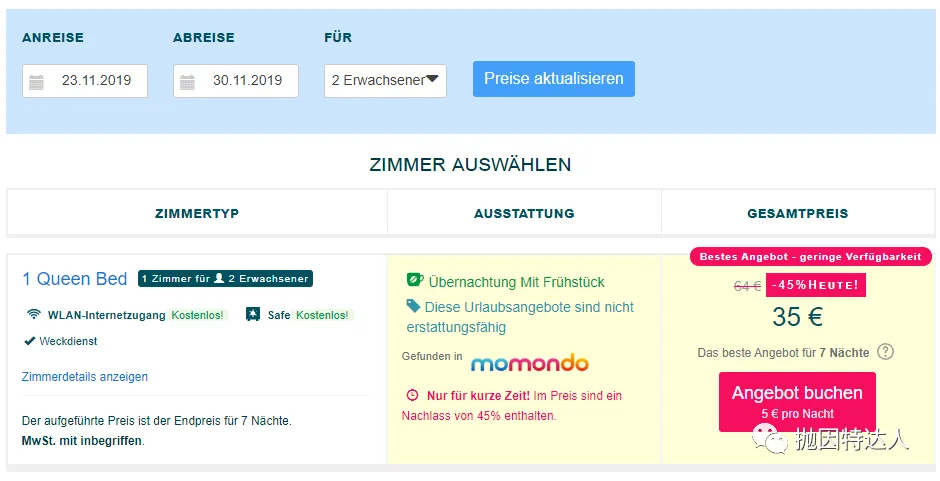The width and height of the screenshot is (940, 481).
Task: Select the Anreise date field 23.11.2019
Action: point(85,81)
